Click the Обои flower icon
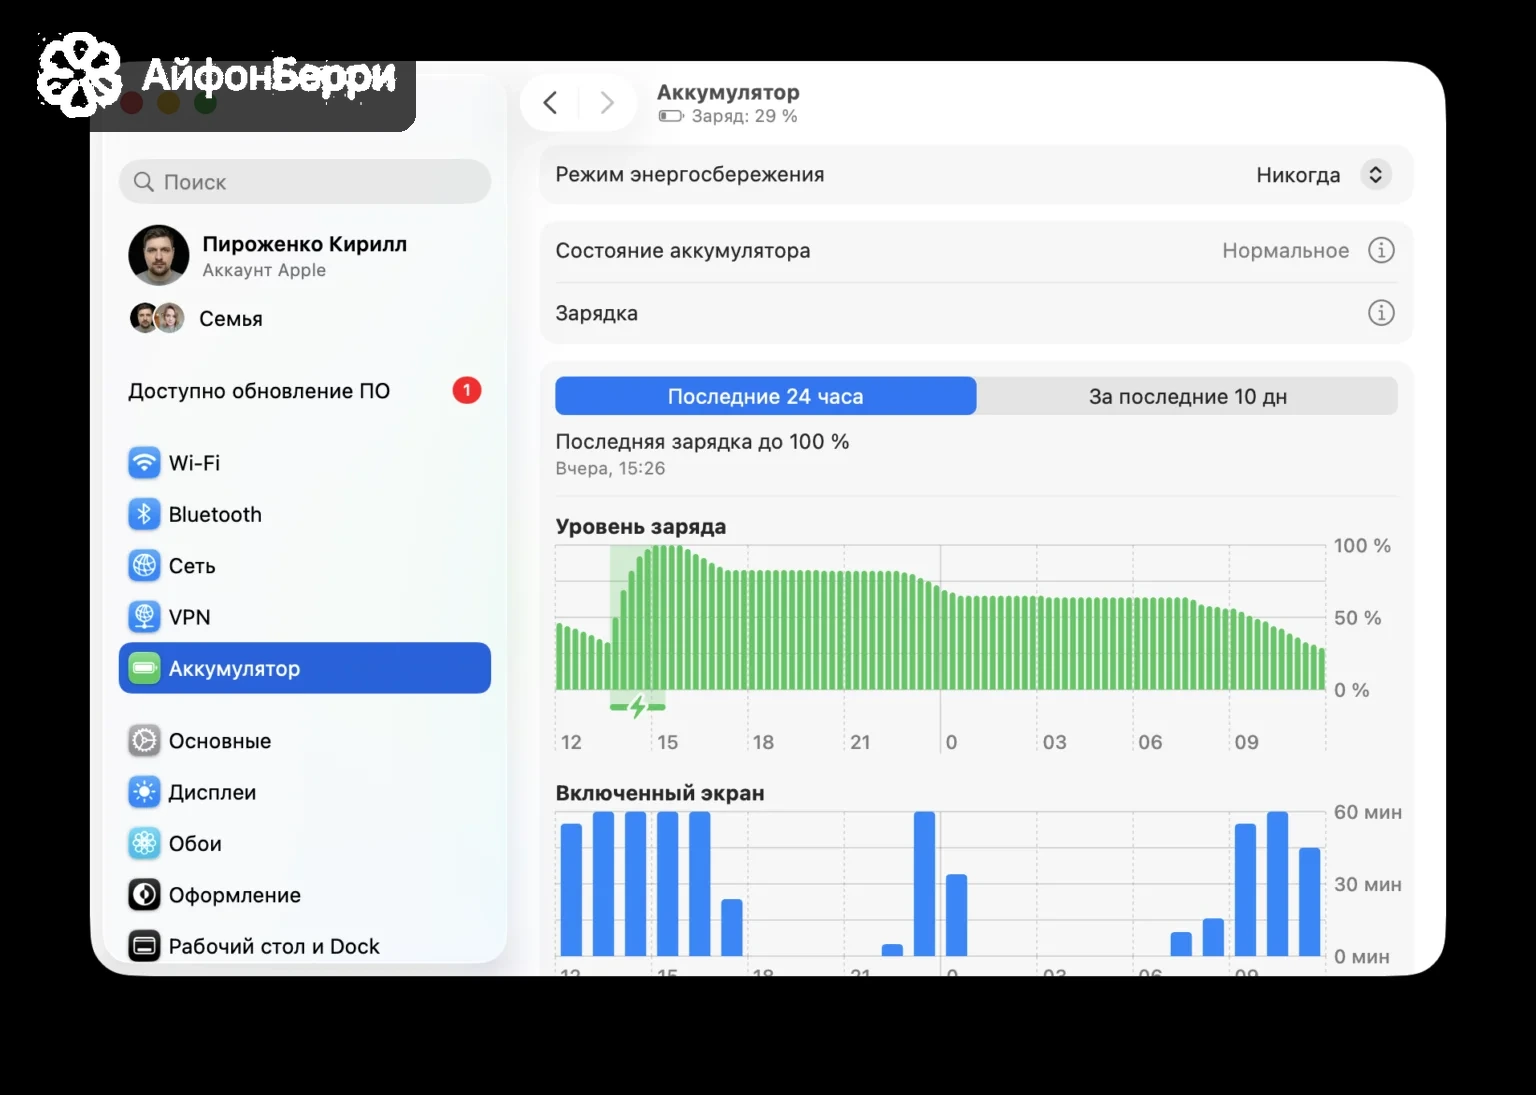The width and height of the screenshot is (1536, 1095). coord(144,844)
